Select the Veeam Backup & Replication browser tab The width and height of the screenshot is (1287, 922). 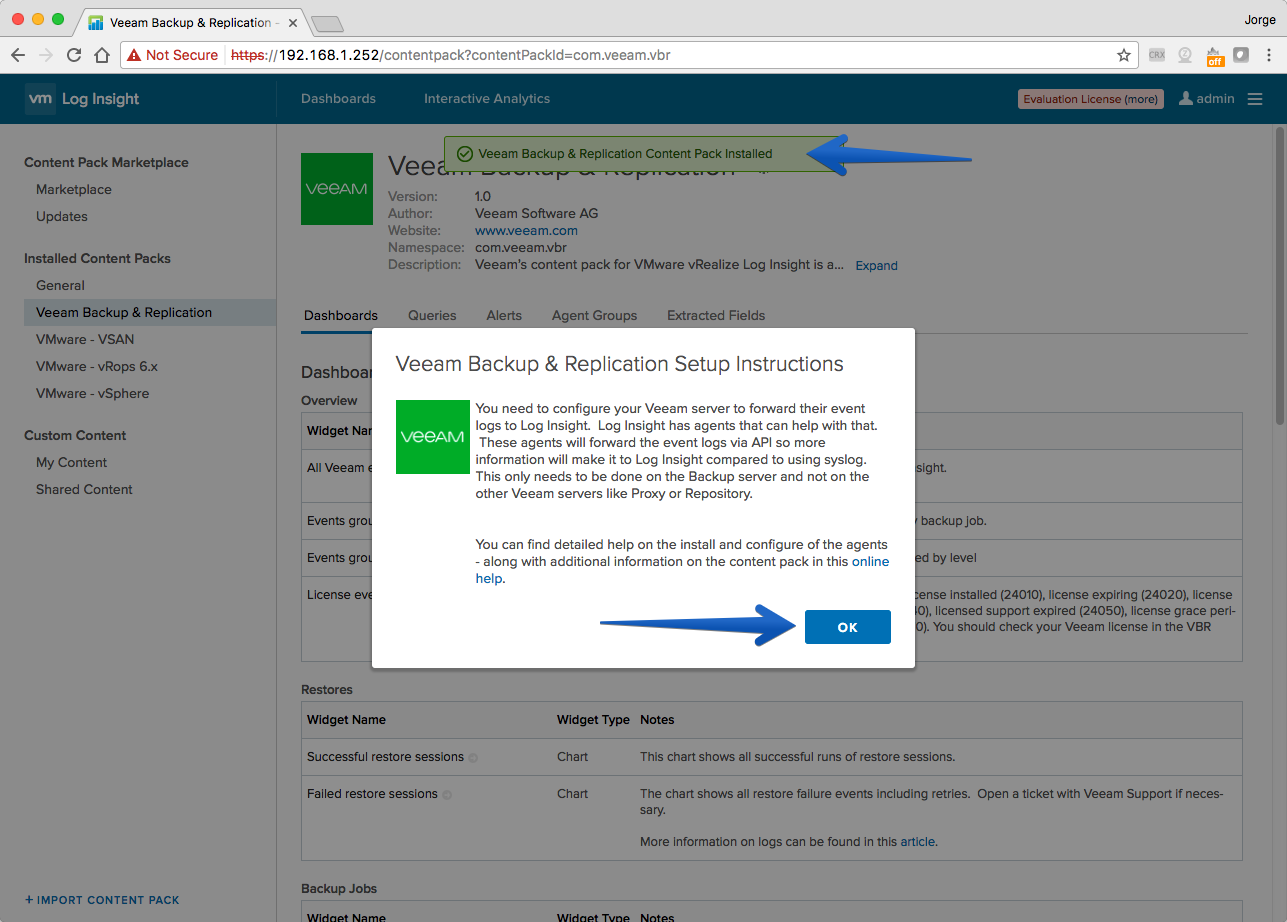[x=193, y=22]
